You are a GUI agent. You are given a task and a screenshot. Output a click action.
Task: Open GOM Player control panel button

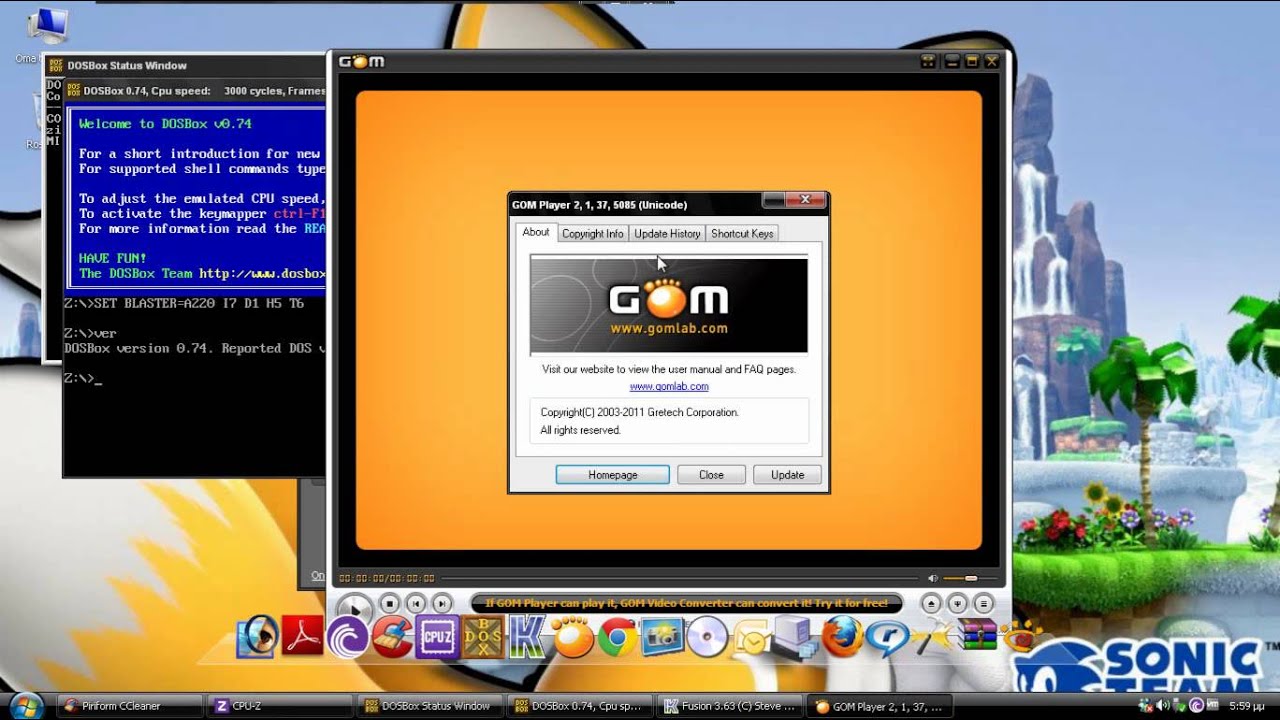coord(957,603)
